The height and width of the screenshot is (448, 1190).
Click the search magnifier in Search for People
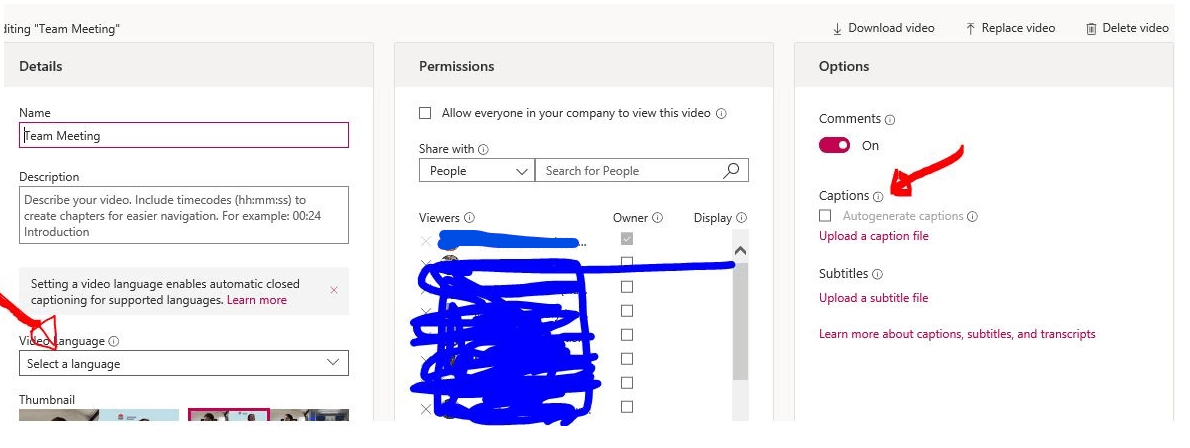pos(732,171)
